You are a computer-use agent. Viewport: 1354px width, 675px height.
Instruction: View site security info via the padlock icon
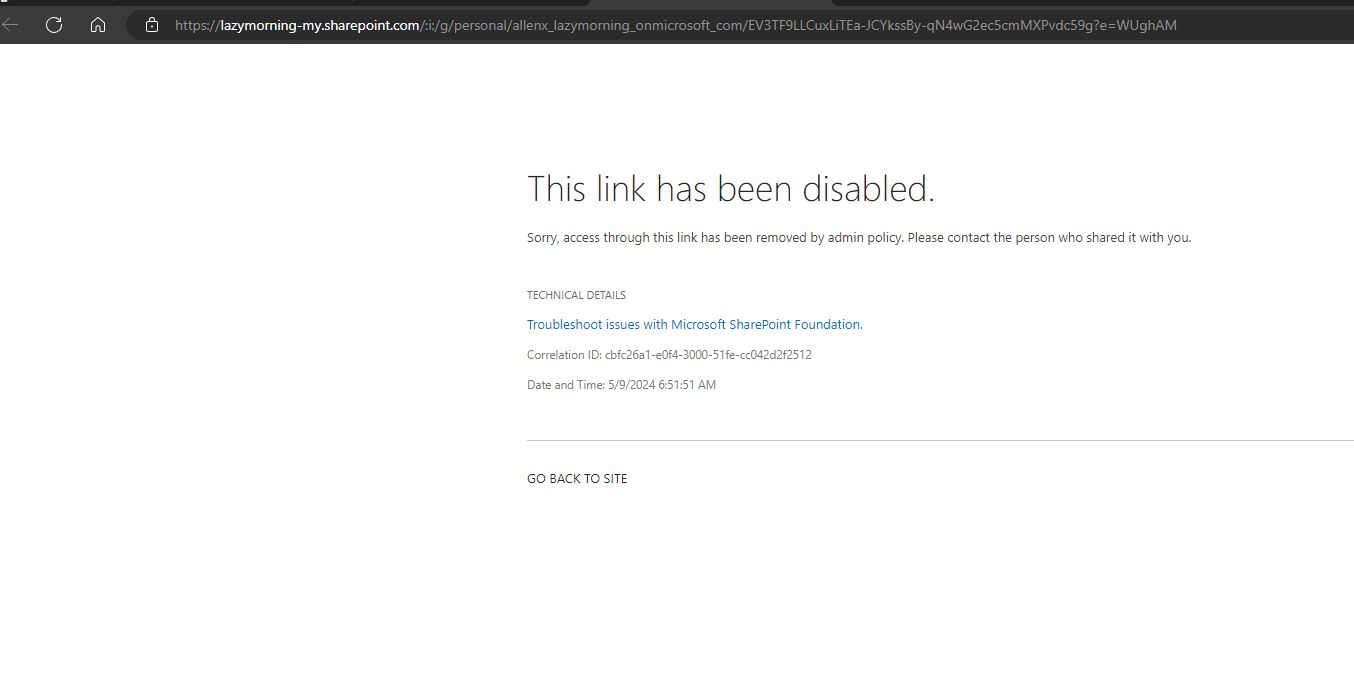click(151, 25)
